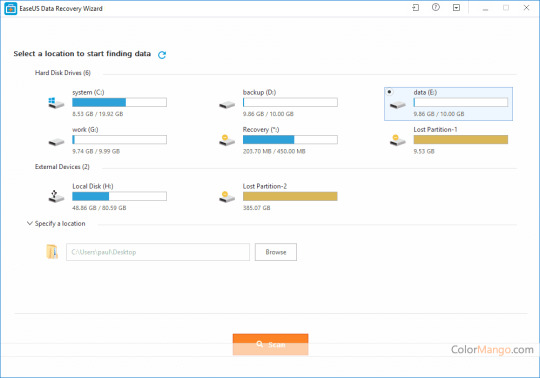Select the Lost Partition-1 drive icon
Screen dimensions: 540x378
[398, 140]
